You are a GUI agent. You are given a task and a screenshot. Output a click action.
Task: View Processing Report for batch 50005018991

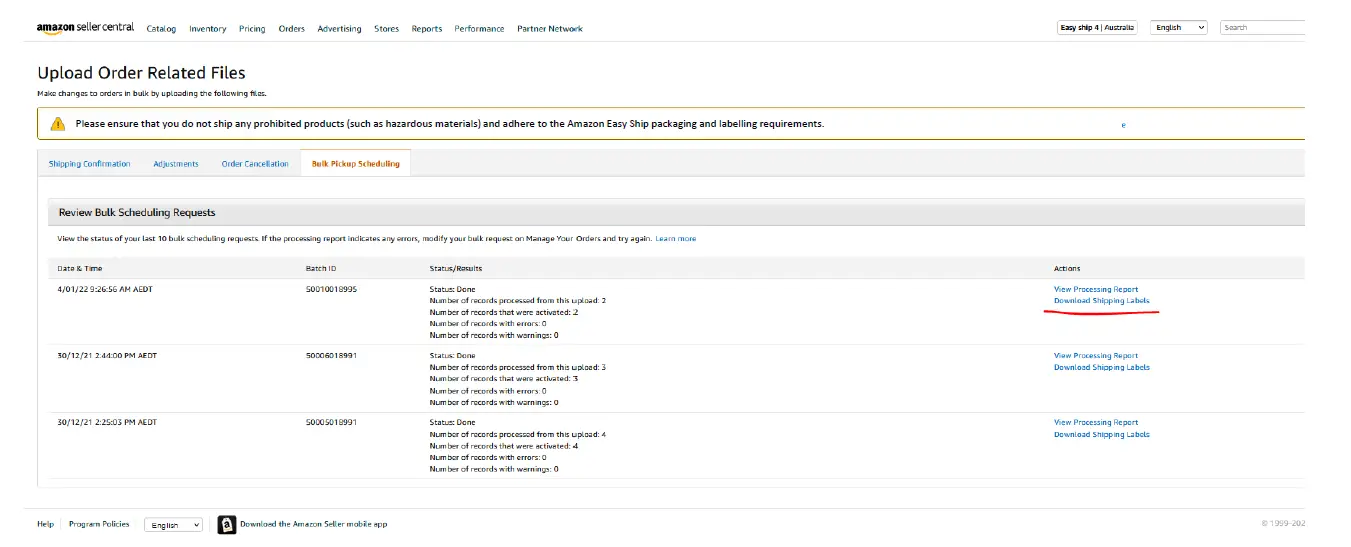[x=1096, y=423]
